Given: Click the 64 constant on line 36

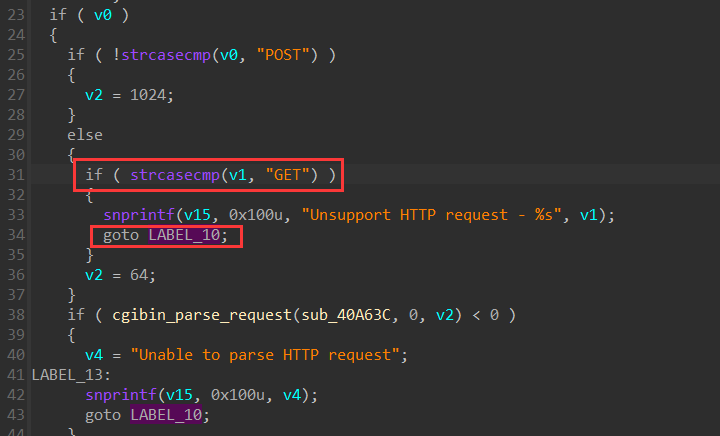Looking at the screenshot, I should [x=139, y=275].
